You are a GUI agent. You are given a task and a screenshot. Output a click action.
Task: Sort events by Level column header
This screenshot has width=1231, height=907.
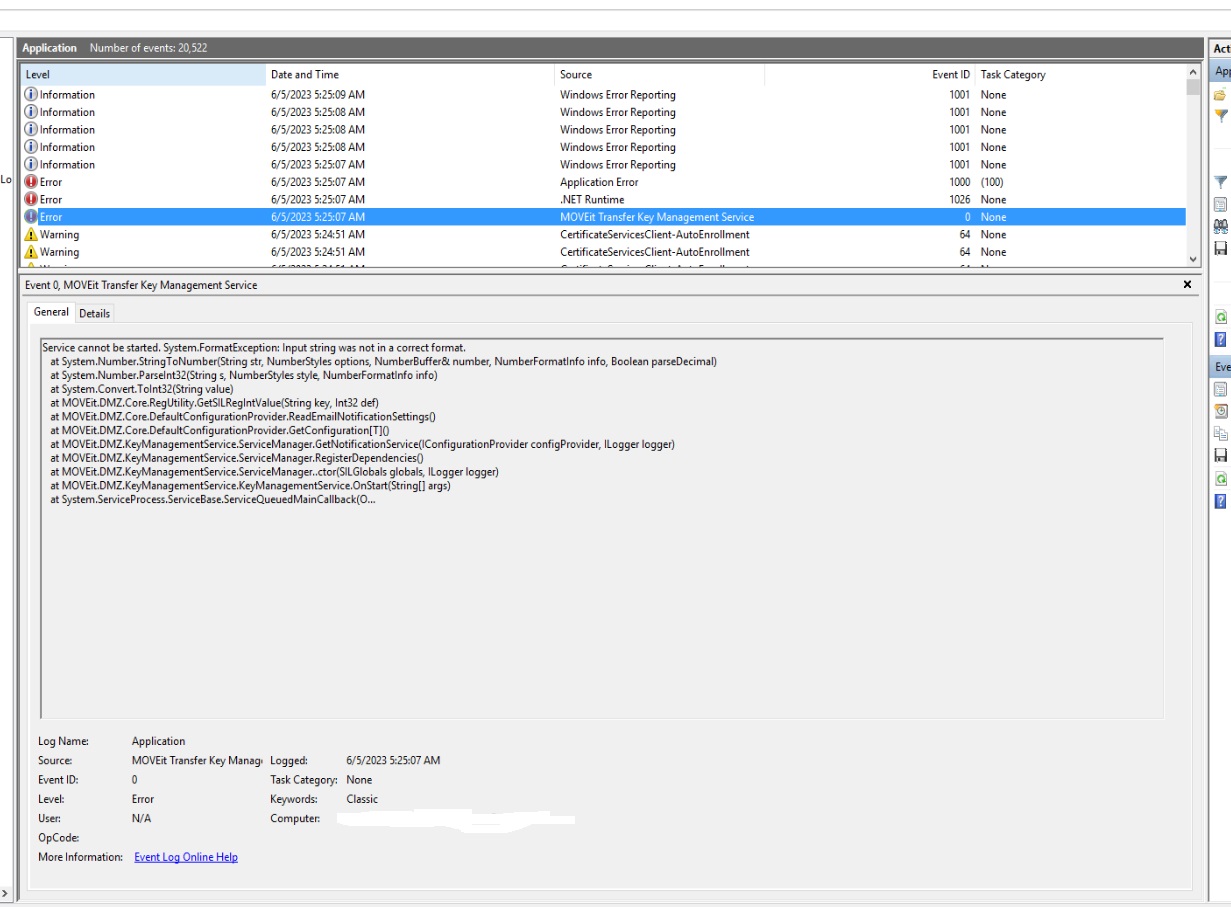143,75
